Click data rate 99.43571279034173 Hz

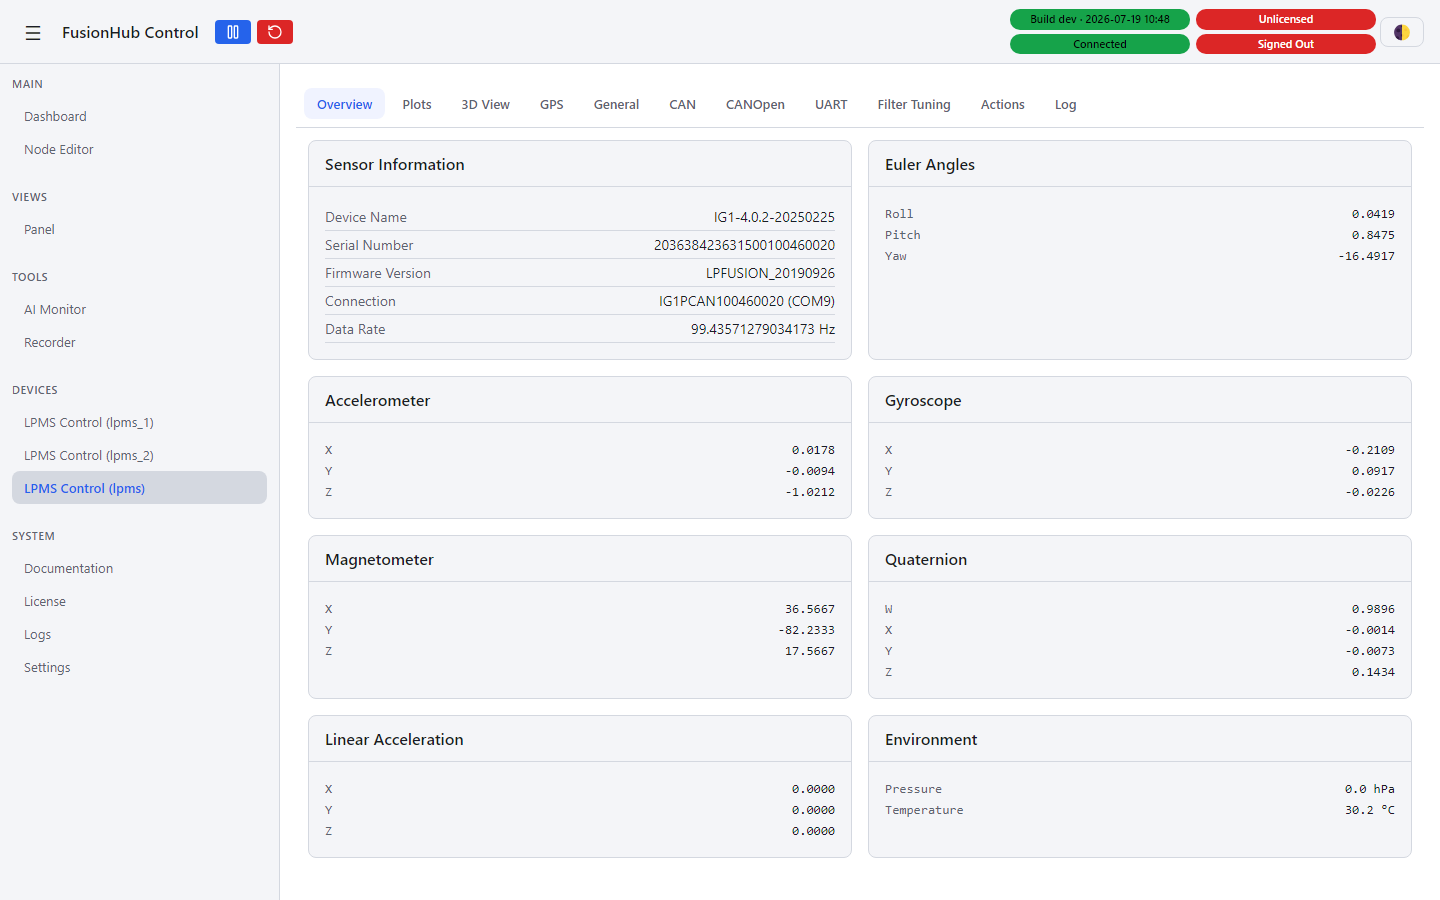(762, 329)
